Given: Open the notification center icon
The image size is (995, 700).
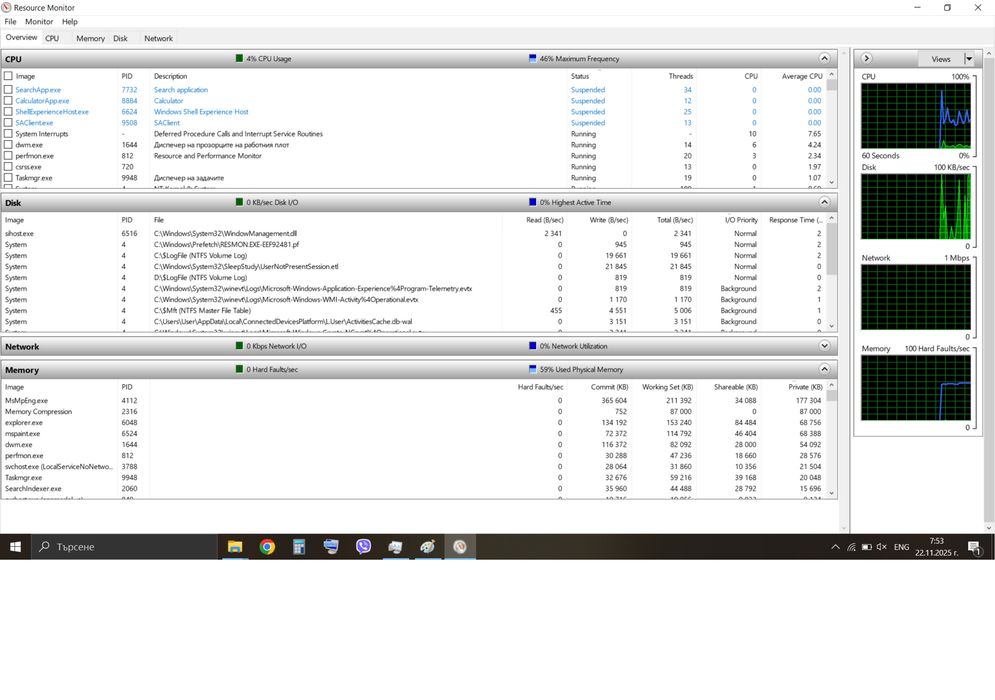Looking at the screenshot, I should [x=974, y=547].
